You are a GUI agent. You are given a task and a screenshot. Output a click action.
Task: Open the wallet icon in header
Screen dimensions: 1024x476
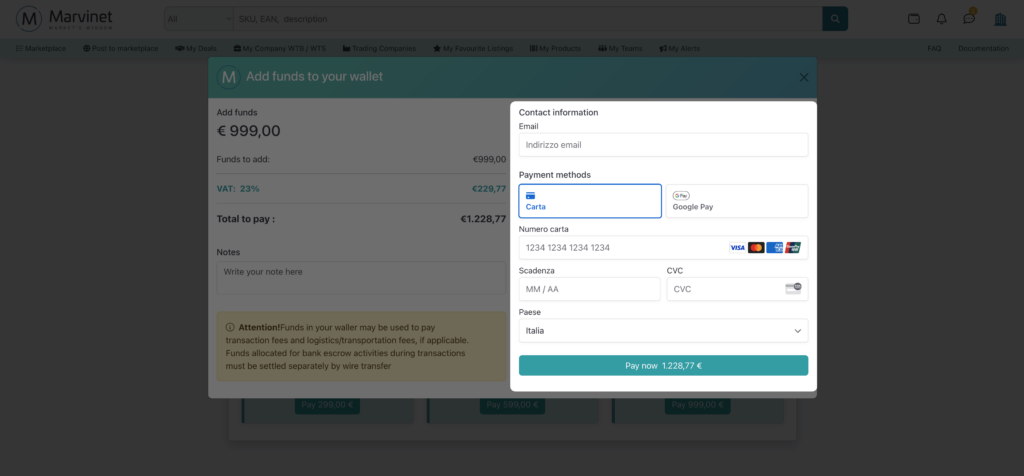click(x=913, y=19)
